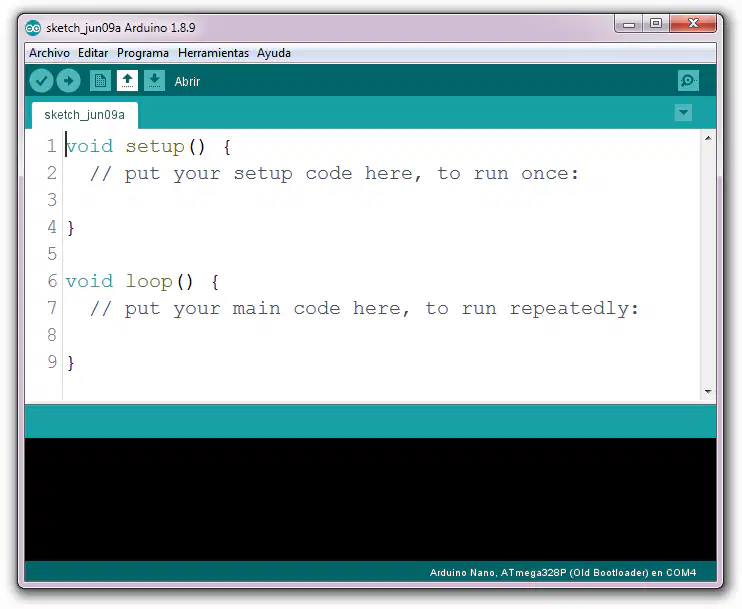This screenshot has height=609, width=742.
Task: Click the Arduino Nano COM4 status text
Action: click(563, 573)
